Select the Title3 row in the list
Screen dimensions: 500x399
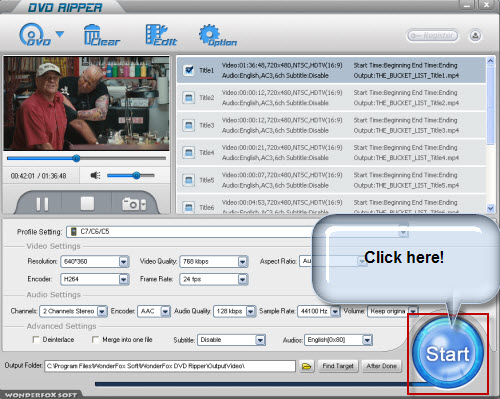pos(331,125)
